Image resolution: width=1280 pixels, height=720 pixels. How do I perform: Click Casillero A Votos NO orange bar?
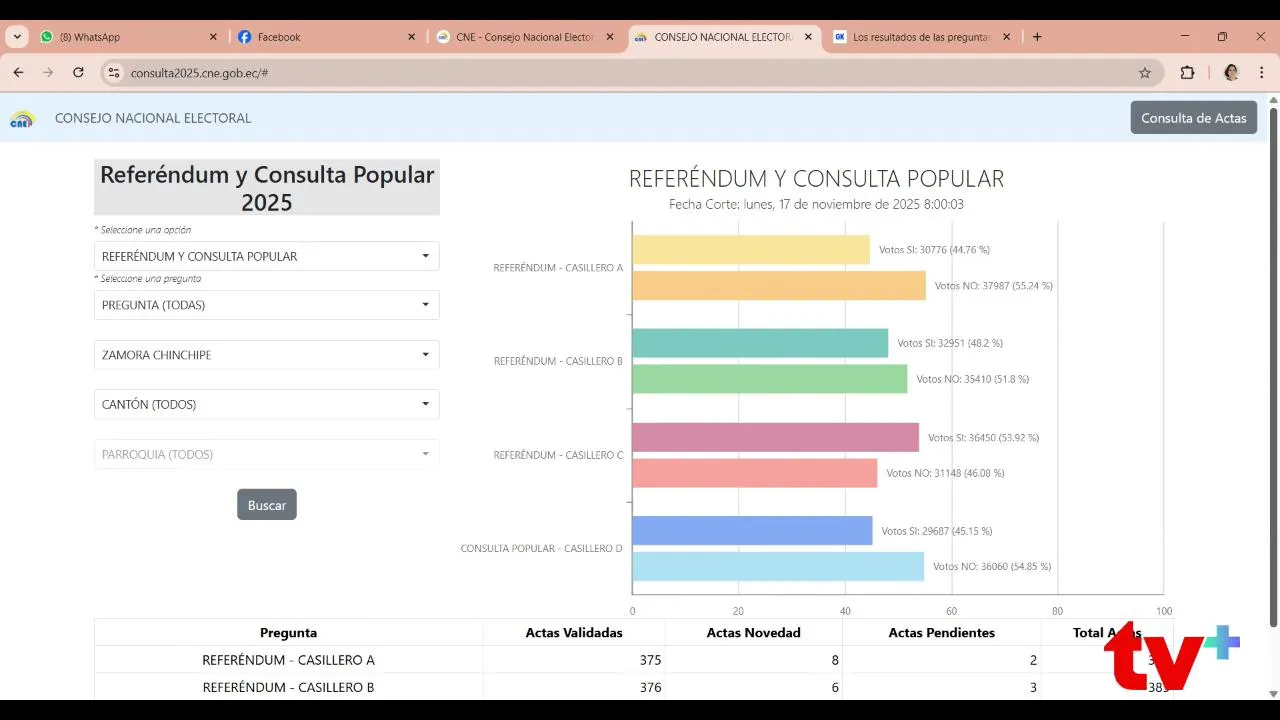click(x=779, y=286)
